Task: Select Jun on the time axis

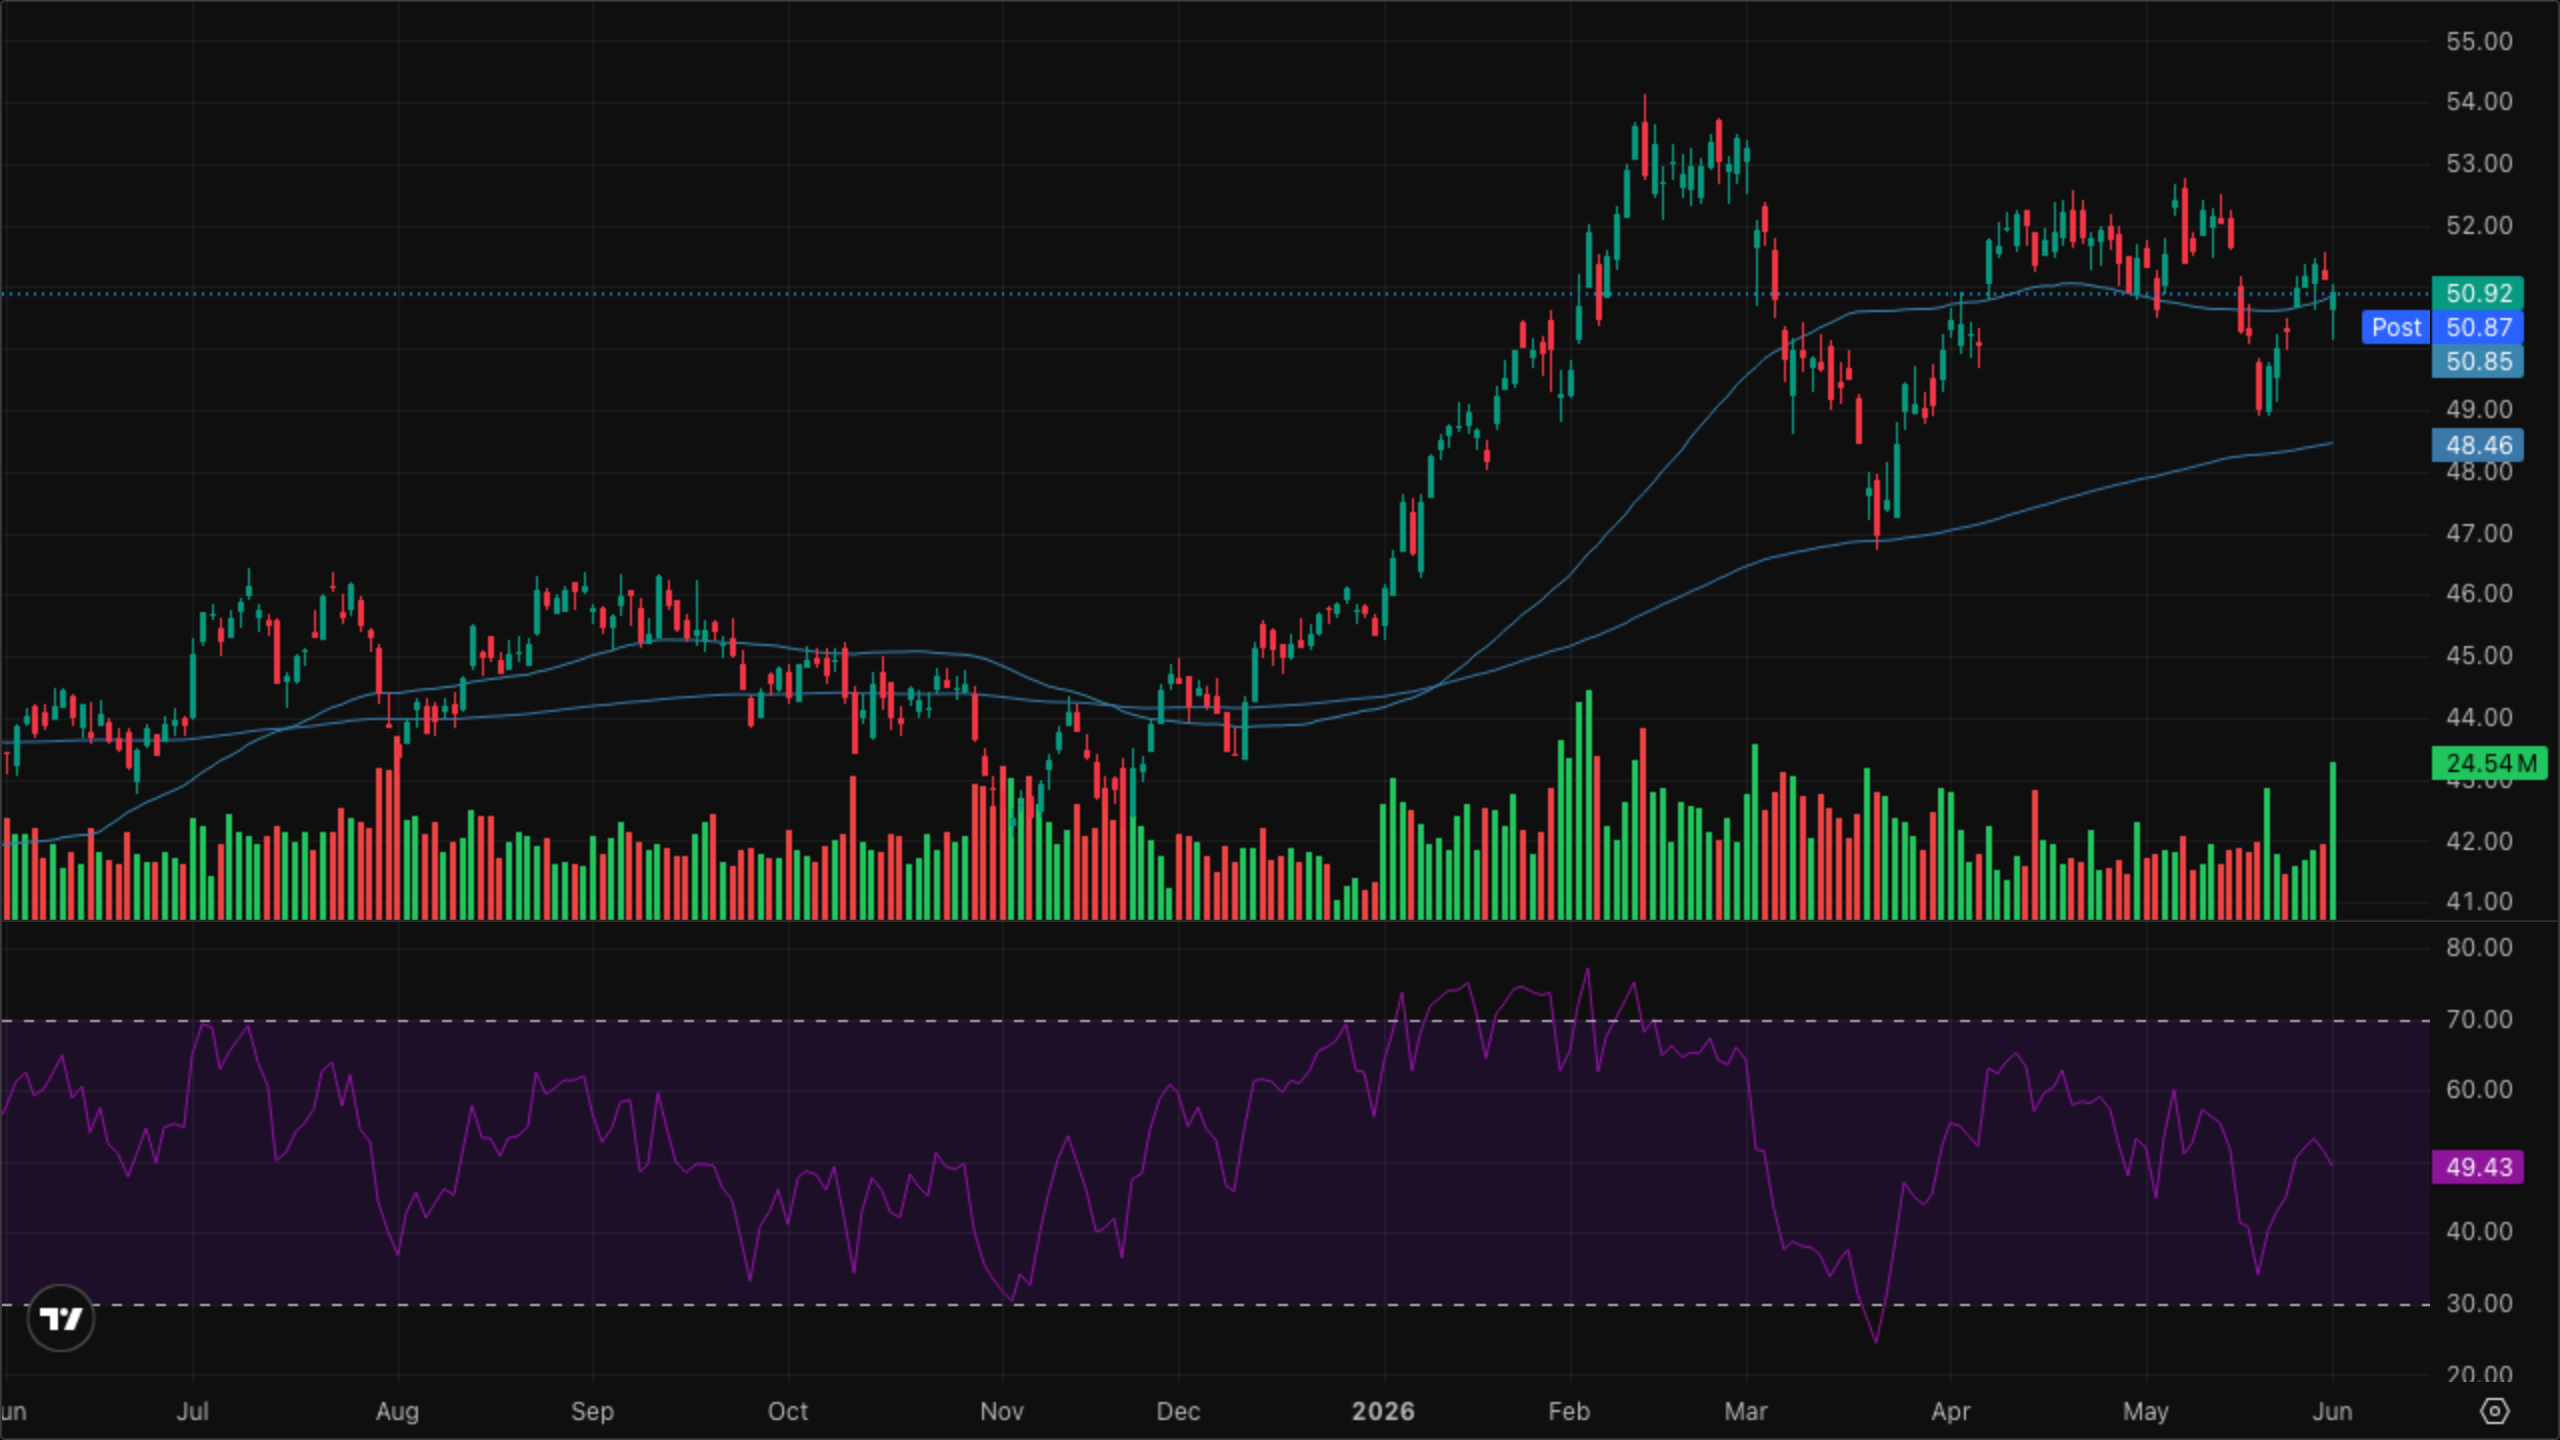Action: point(2332,1411)
